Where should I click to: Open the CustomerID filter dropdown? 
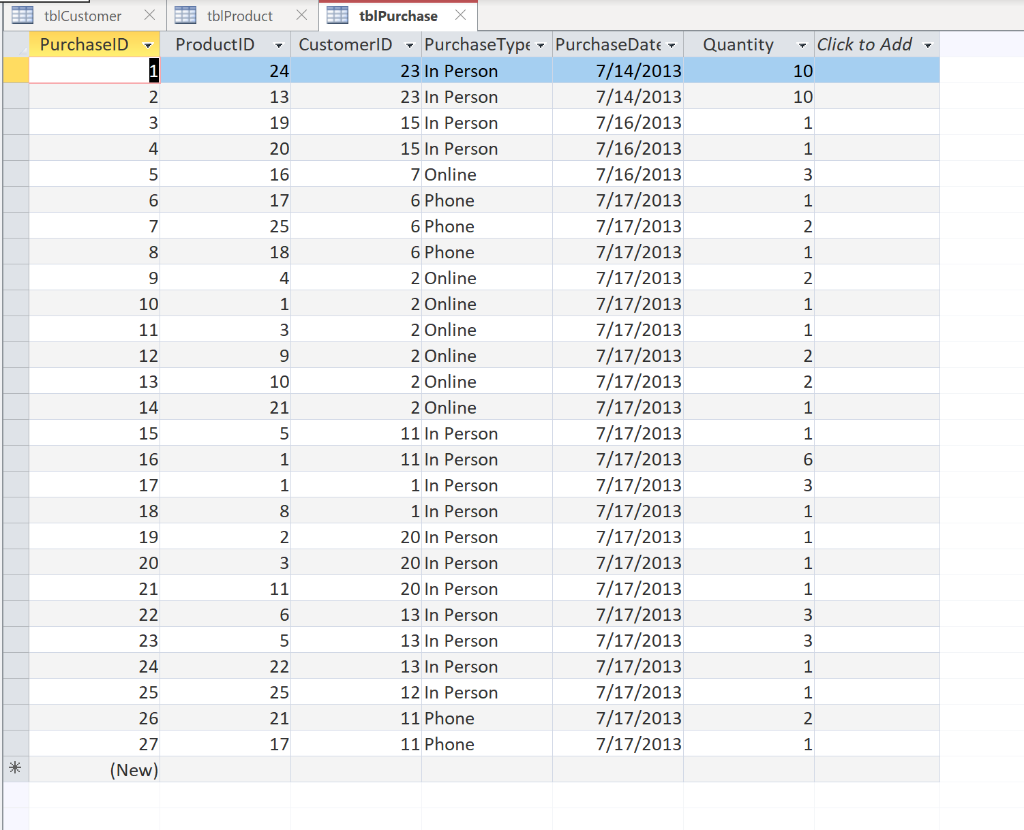point(410,44)
